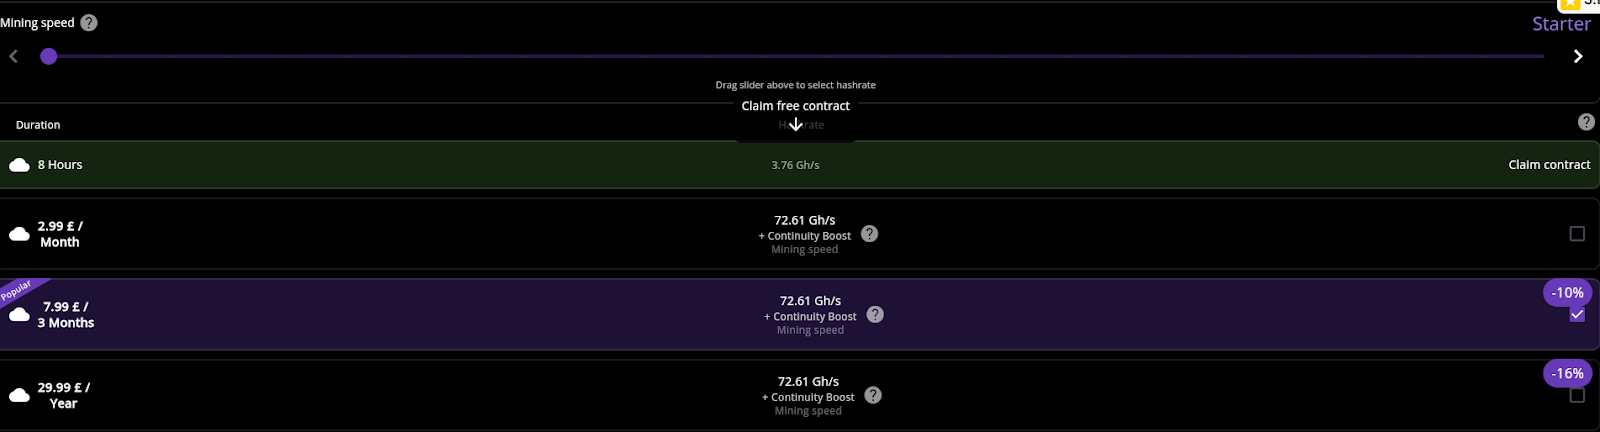Click the down arrow under Claim free contract
This screenshot has width=1600, height=432.
pos(796,125)
